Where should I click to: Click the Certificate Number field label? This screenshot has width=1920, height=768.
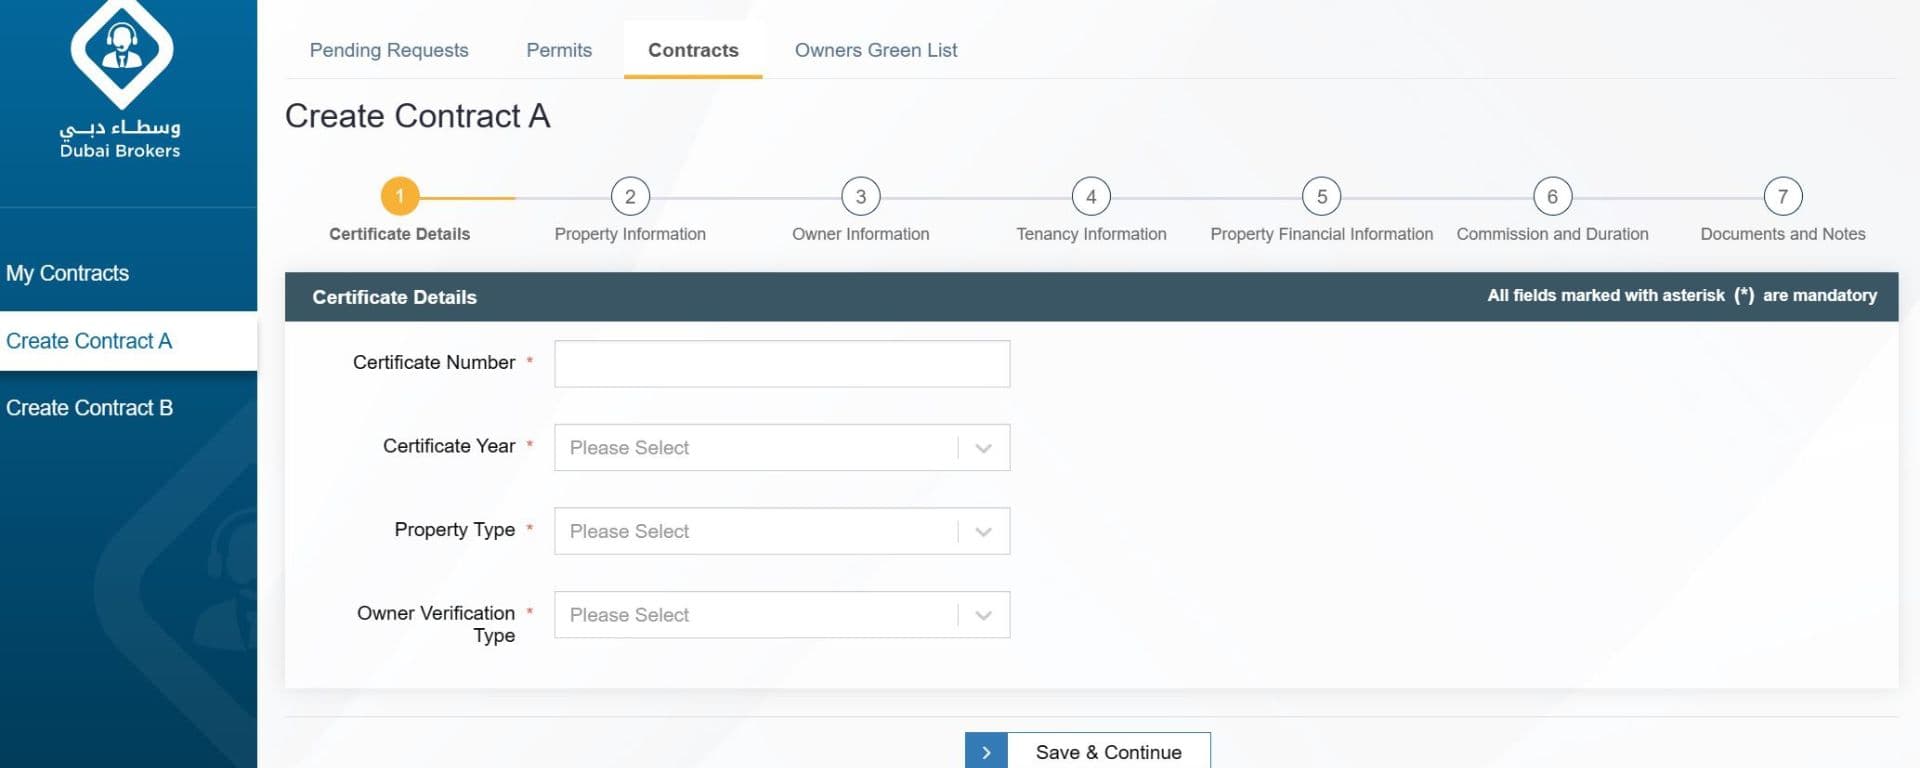click(x=434, y=362)
